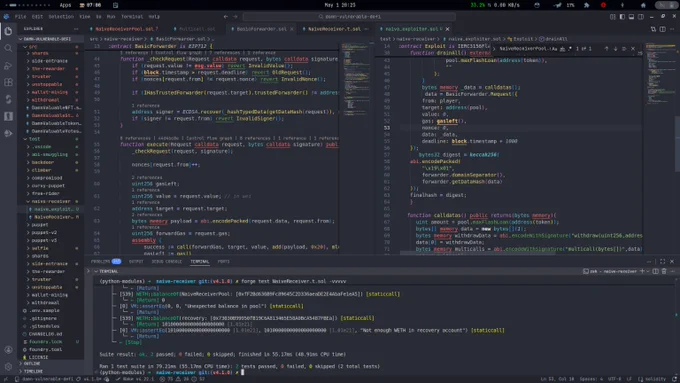Switch to DEBUG CONSOLE panel tab
The height and width of the screenshot is (383, 680).
pos(167,262)
